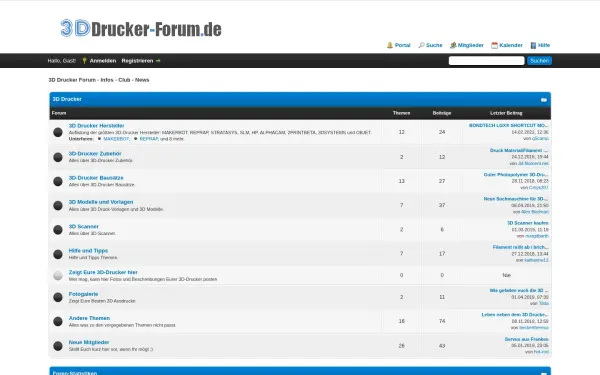This screenshot has height=375, width=600.
Task: Open last post Neue Suchmaschine für 3D
Action: (x=516, y=199)
